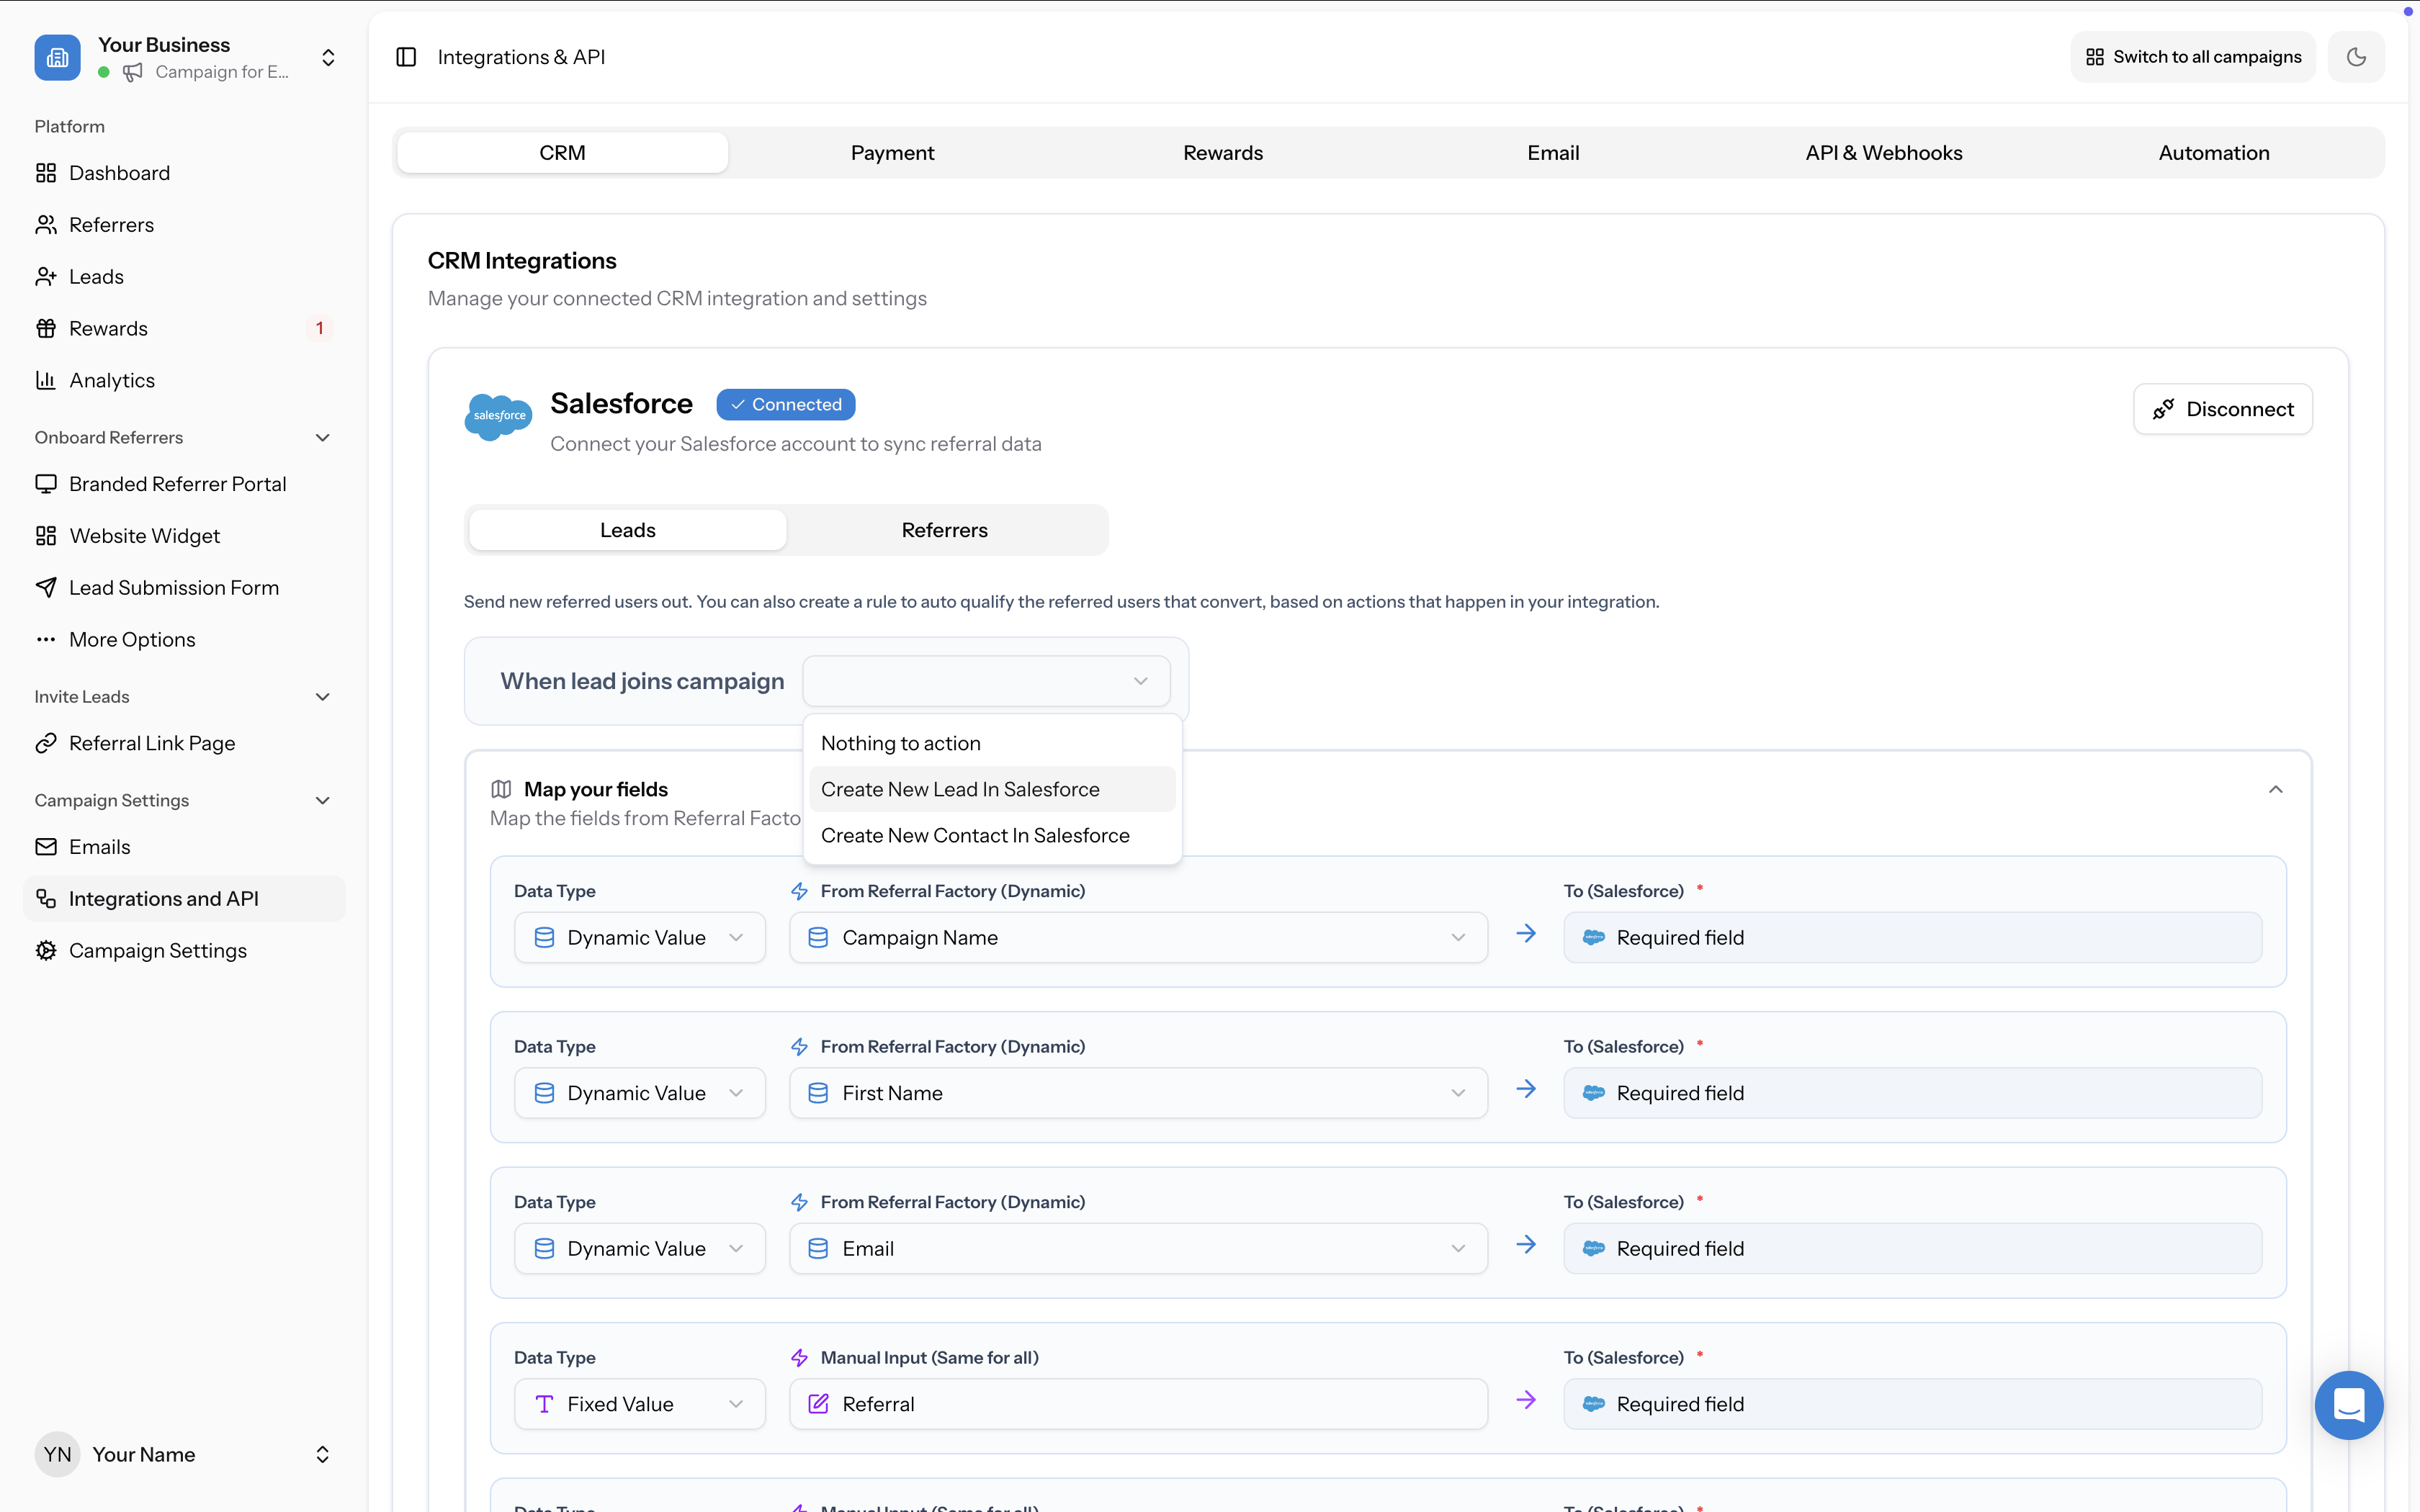Viewport: 2420px width, 1512px height.
Task: Open Emails via the envelope icon
Action: tap(46, 846)
